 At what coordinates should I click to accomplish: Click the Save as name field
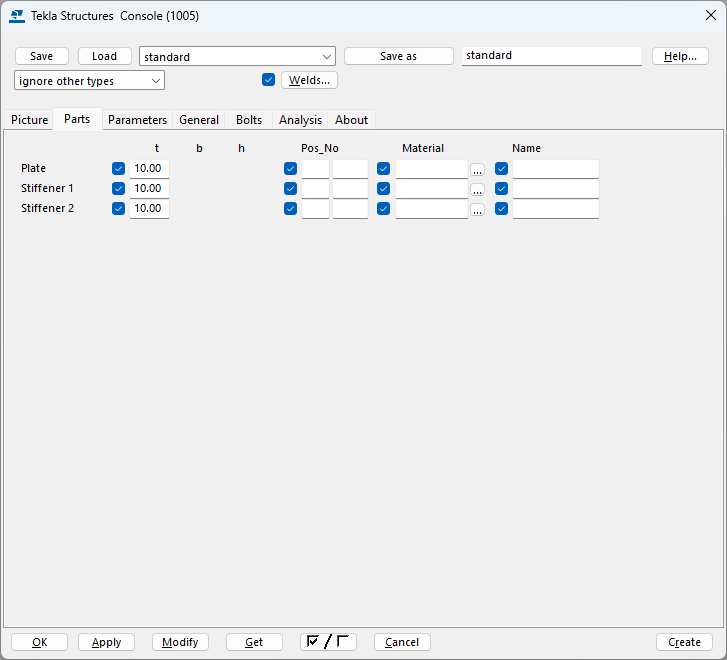(552, 56)
